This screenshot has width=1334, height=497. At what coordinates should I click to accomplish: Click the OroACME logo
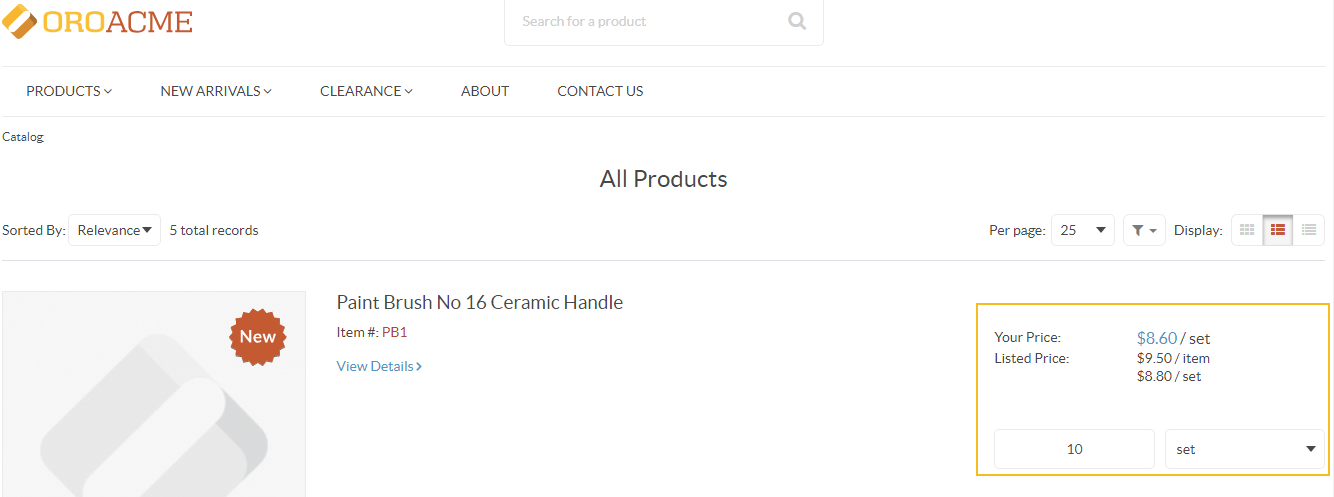pos(97,21)
